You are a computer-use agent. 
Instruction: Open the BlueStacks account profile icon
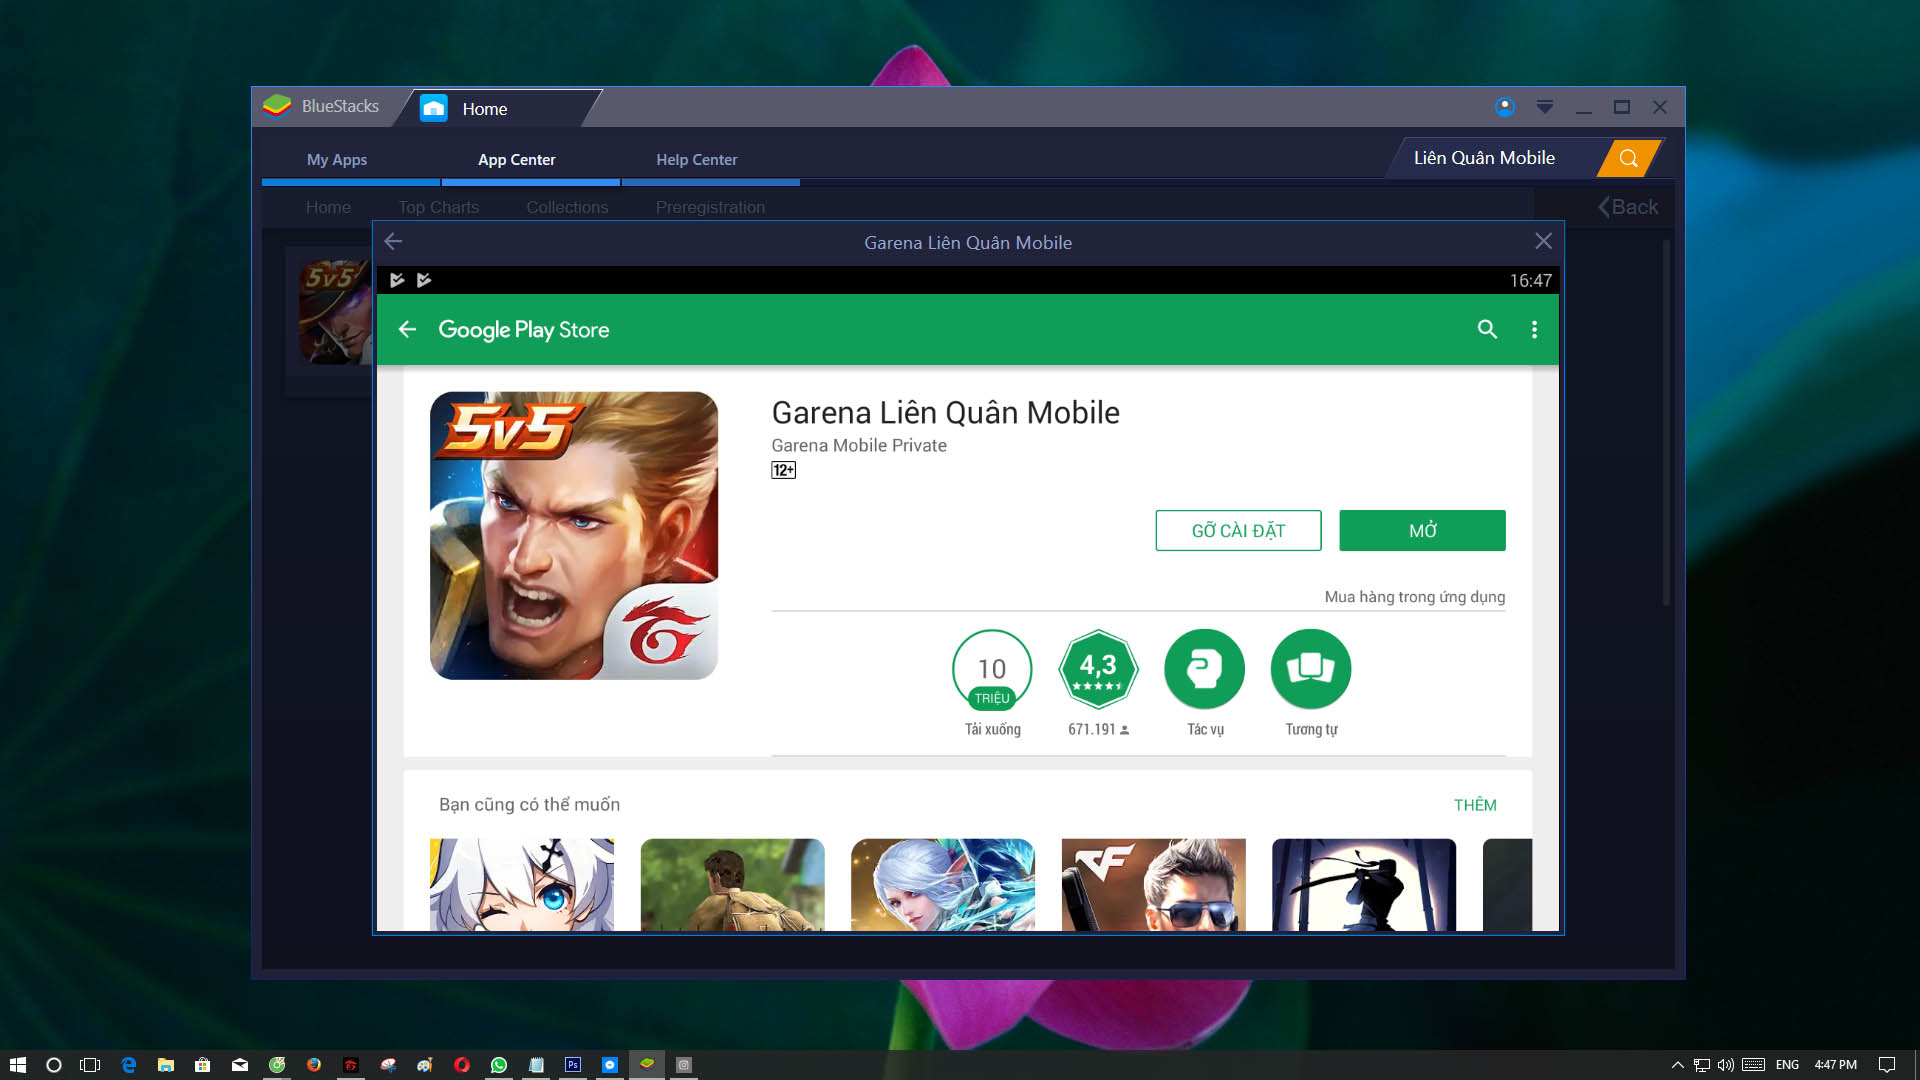pyautogui.click(x=1504, y=107)
